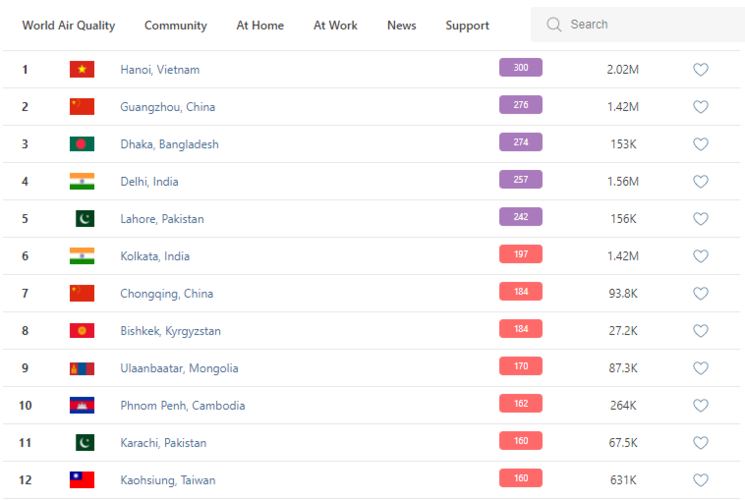Image resolution: width=745 pixels, height=500 pixels.
Task: Add Dhaka, Bangladesh to favorites
Action: pyautogui.click(x=700, y=144)
